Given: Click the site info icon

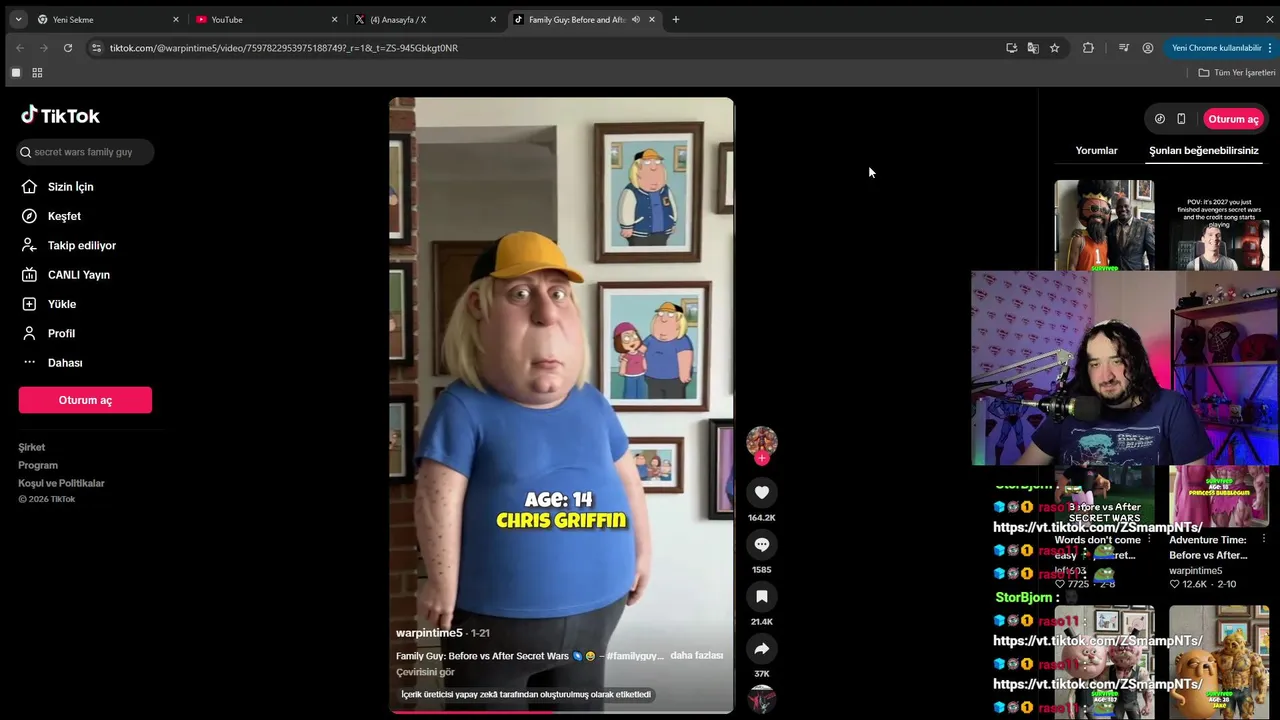Looking at the screenshot, I should (96, 48).
